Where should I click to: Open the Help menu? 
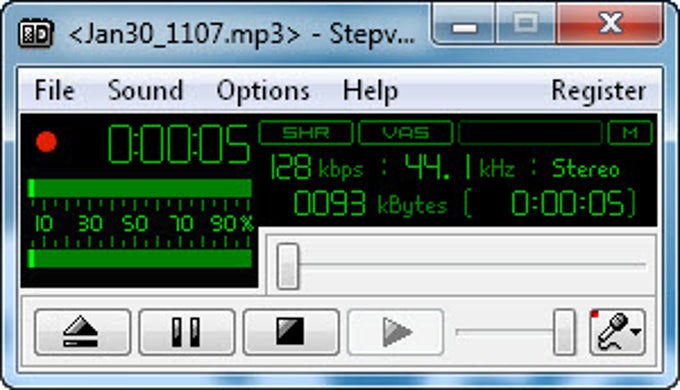click(370, 90)
